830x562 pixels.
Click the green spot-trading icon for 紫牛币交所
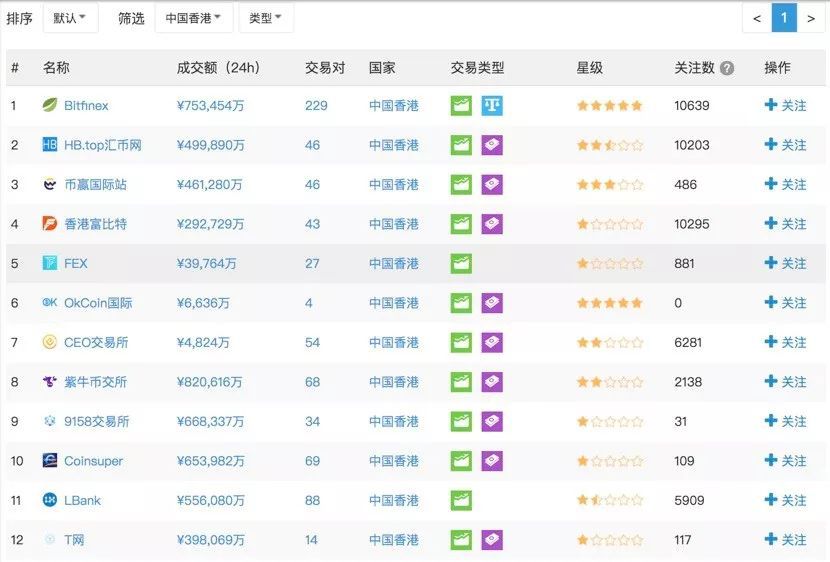pyautogui.click(x=461, y=382)
